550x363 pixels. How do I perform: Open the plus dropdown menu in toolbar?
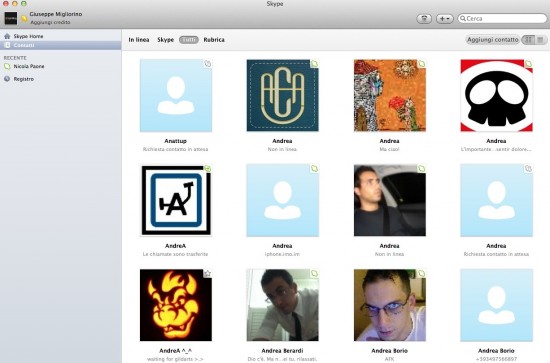point(444,19)
